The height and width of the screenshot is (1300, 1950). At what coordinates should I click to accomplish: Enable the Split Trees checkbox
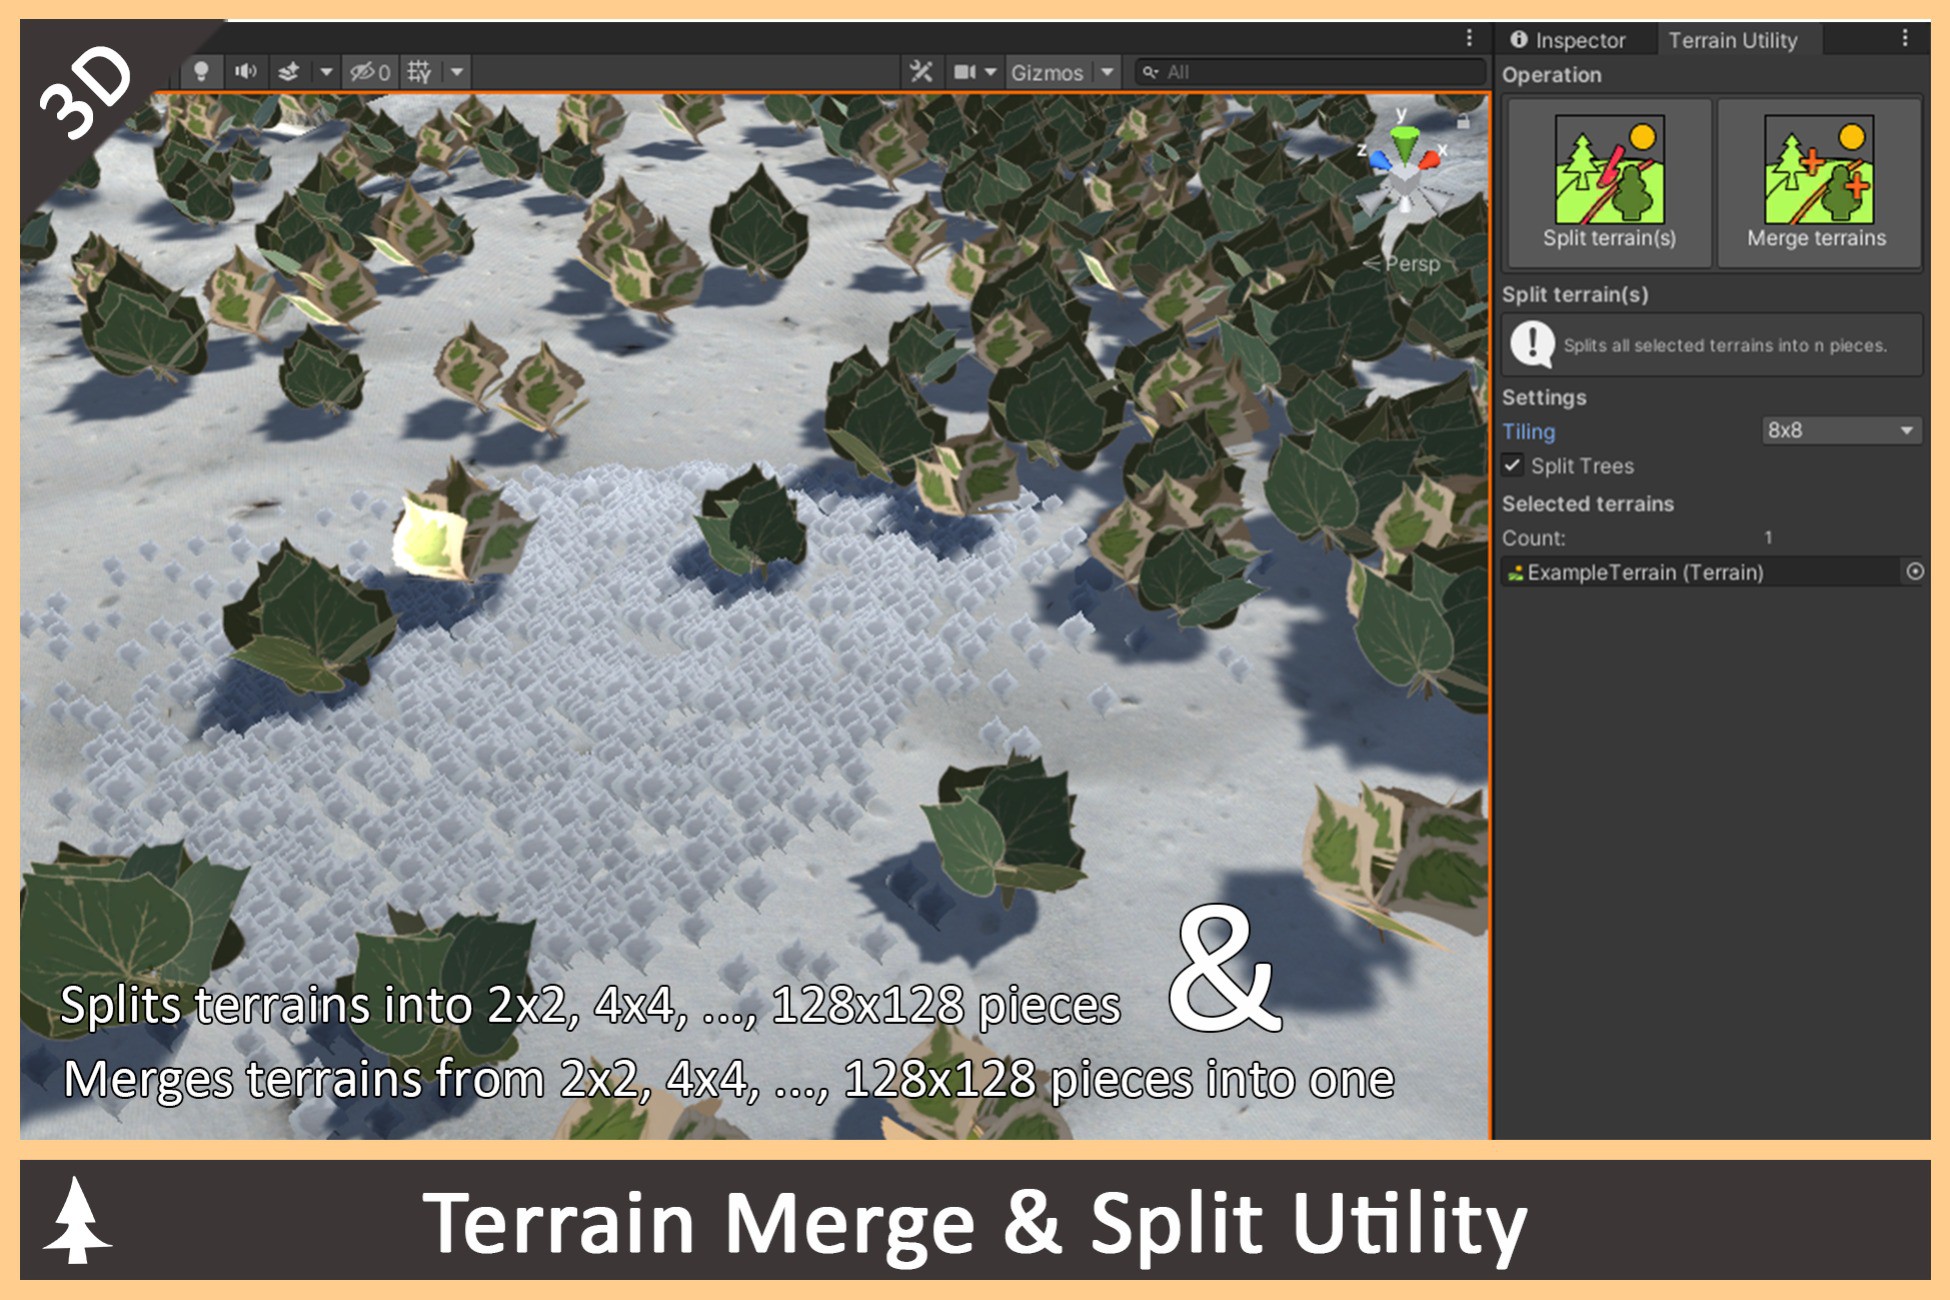1511,465
